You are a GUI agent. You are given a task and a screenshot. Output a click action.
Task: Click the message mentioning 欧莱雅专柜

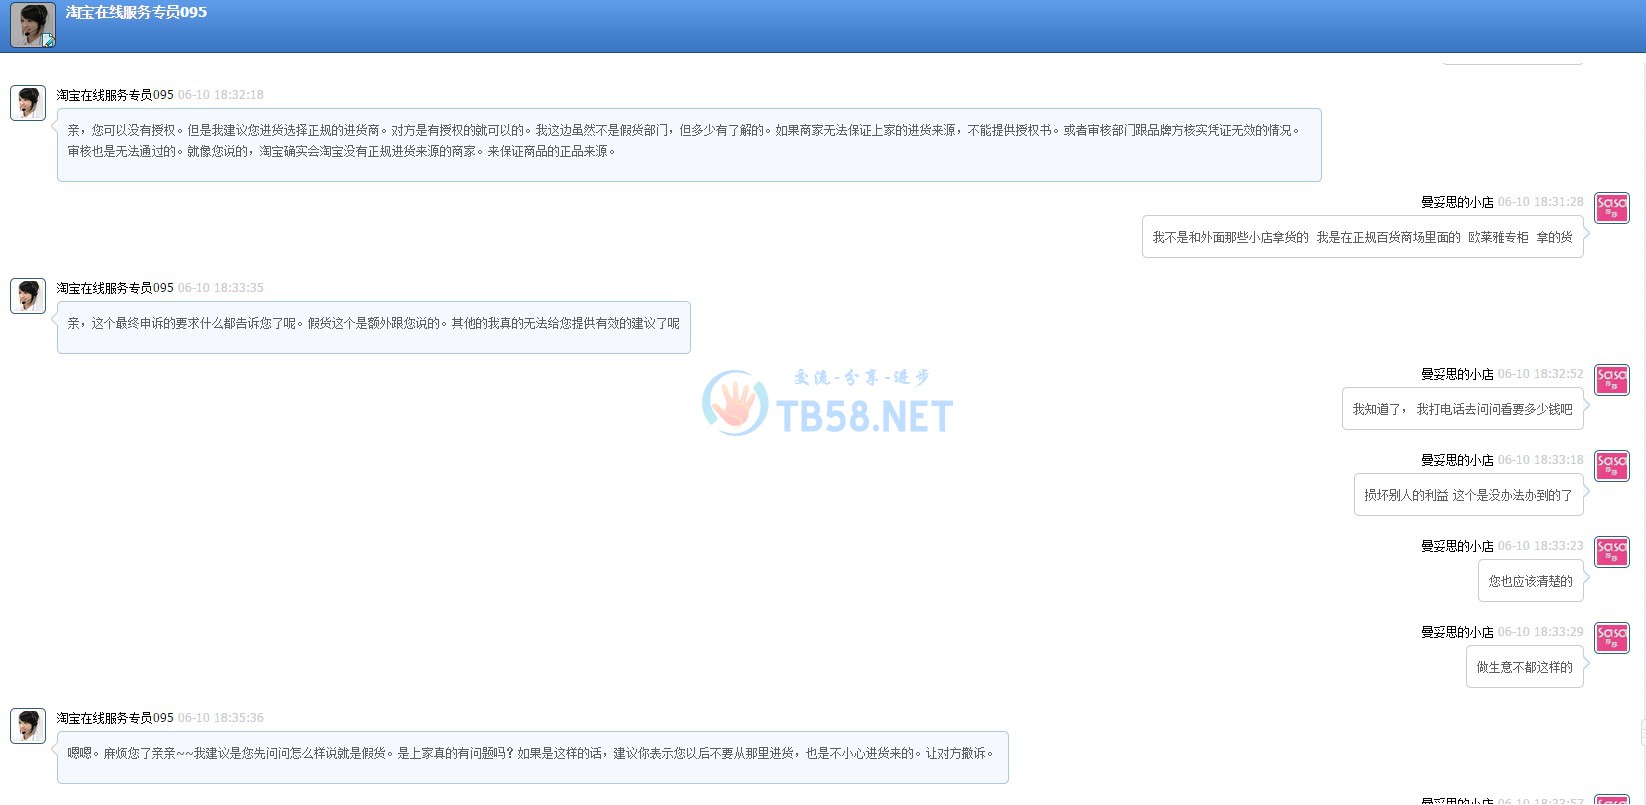pyautogui.click(x=1362, y=238)
